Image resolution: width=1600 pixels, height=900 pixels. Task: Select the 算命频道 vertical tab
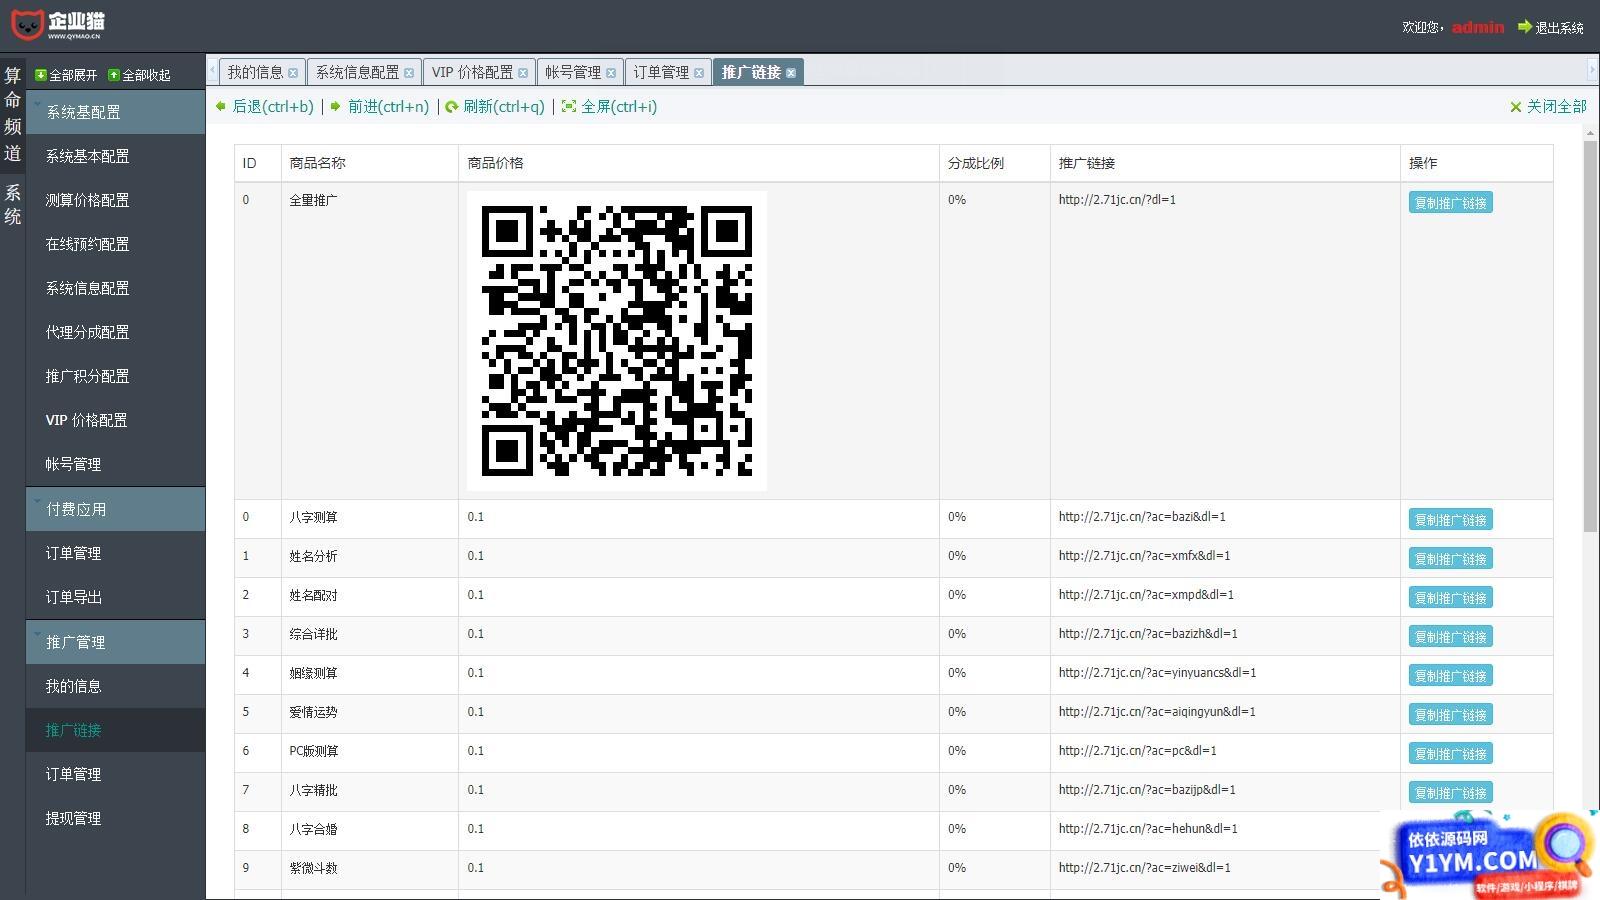[x=12, y=114]
